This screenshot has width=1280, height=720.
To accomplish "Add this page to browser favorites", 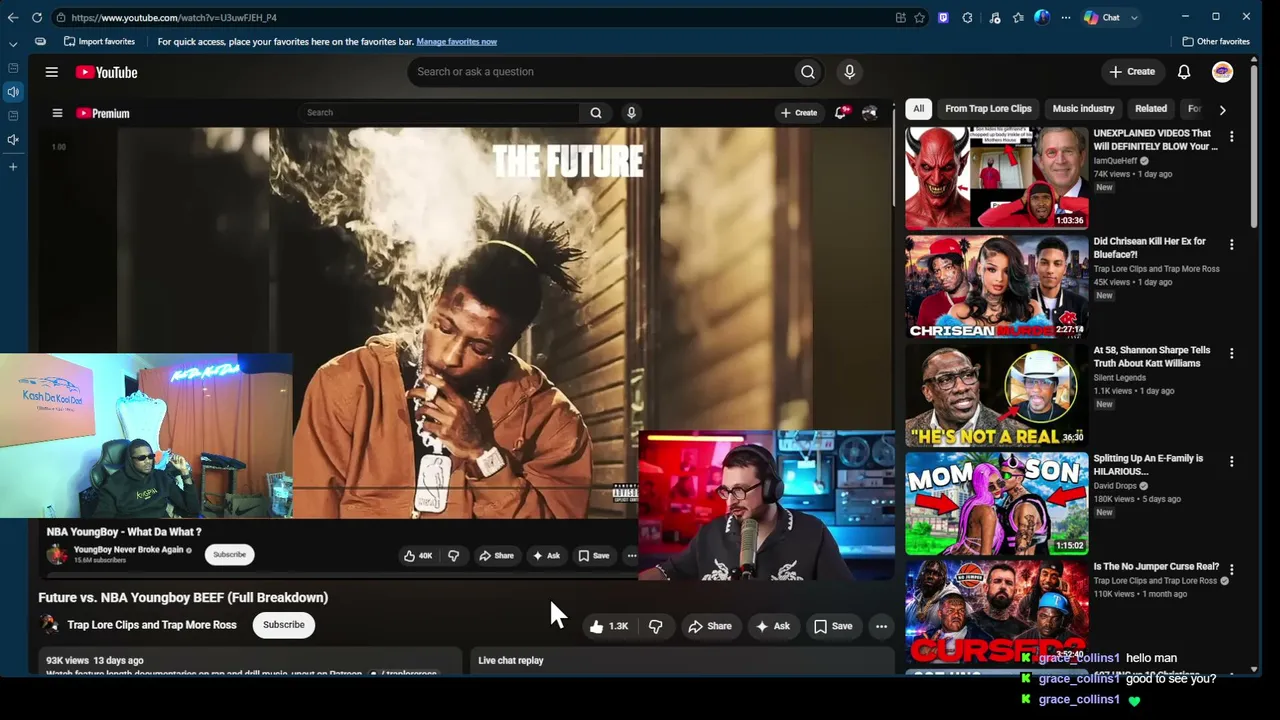I will tap(919, 17).
